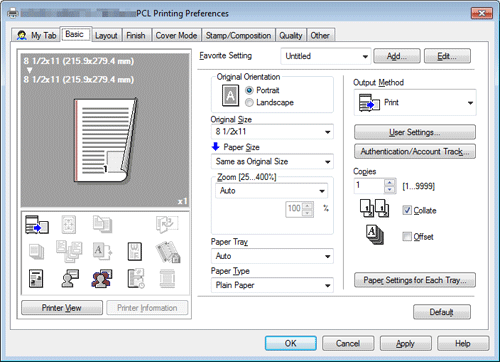Click the My Tab user icon
The width and height of the screenshot is (500, 362).
coord(22,35)
